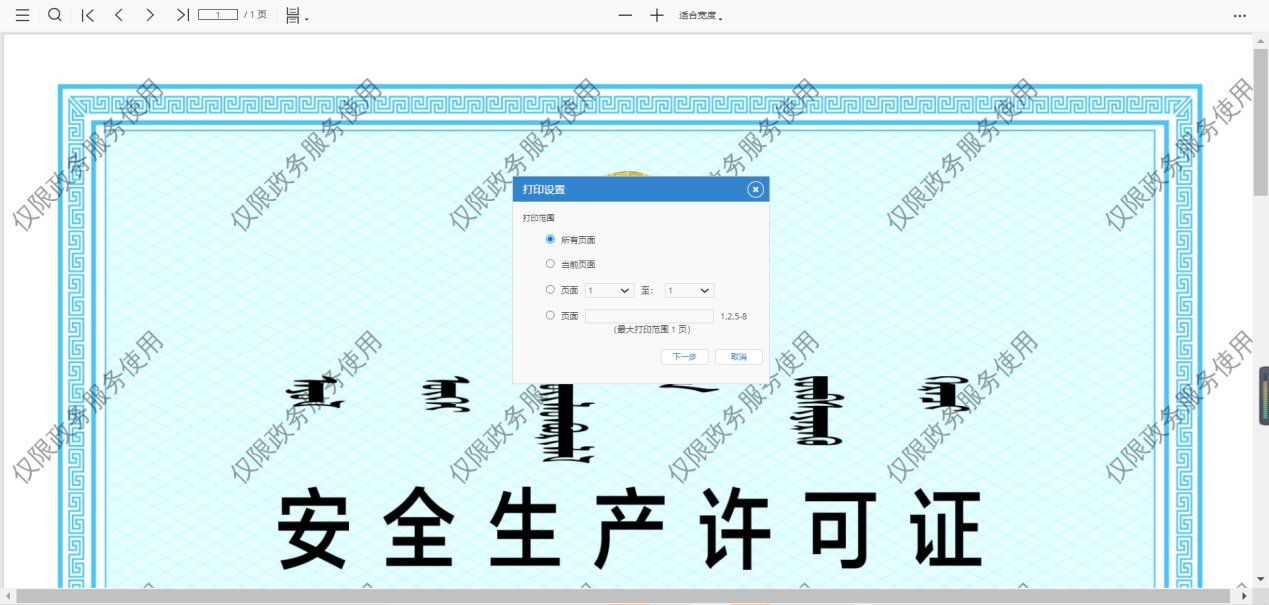Viewport: 1269px width, 605px height.
Task: Click the zoom out minus icon
Action: tap(625, 16)
